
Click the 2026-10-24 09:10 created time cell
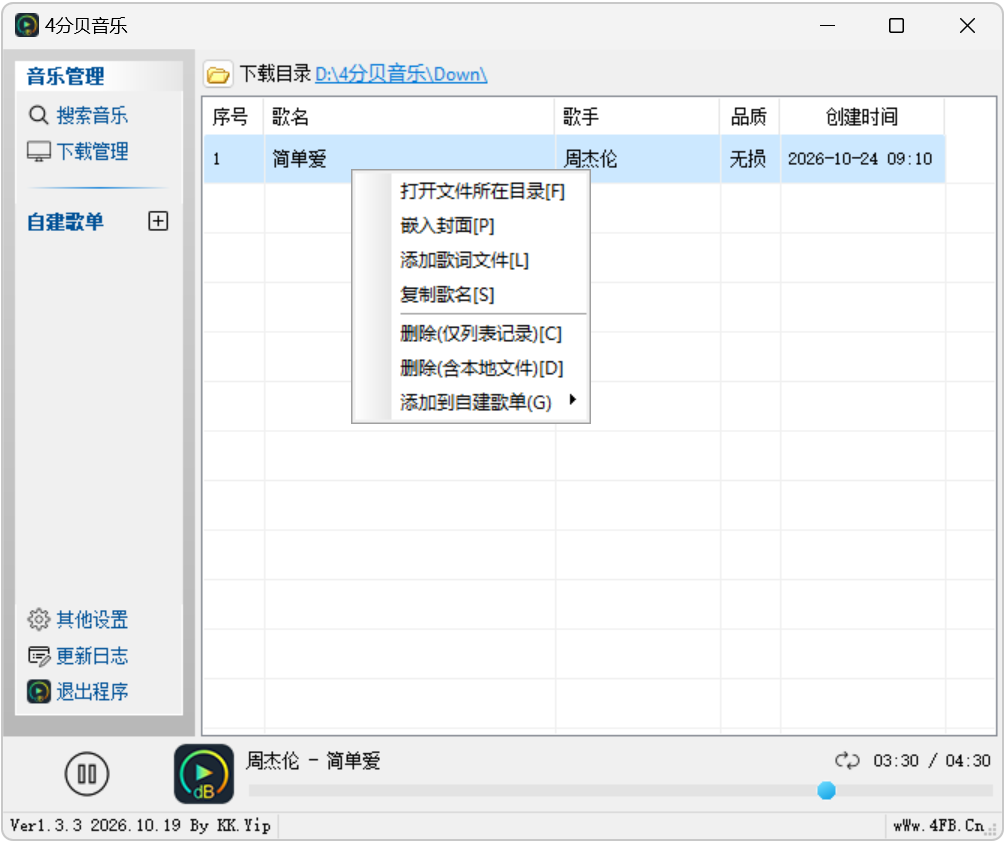(x=862, y=158)
